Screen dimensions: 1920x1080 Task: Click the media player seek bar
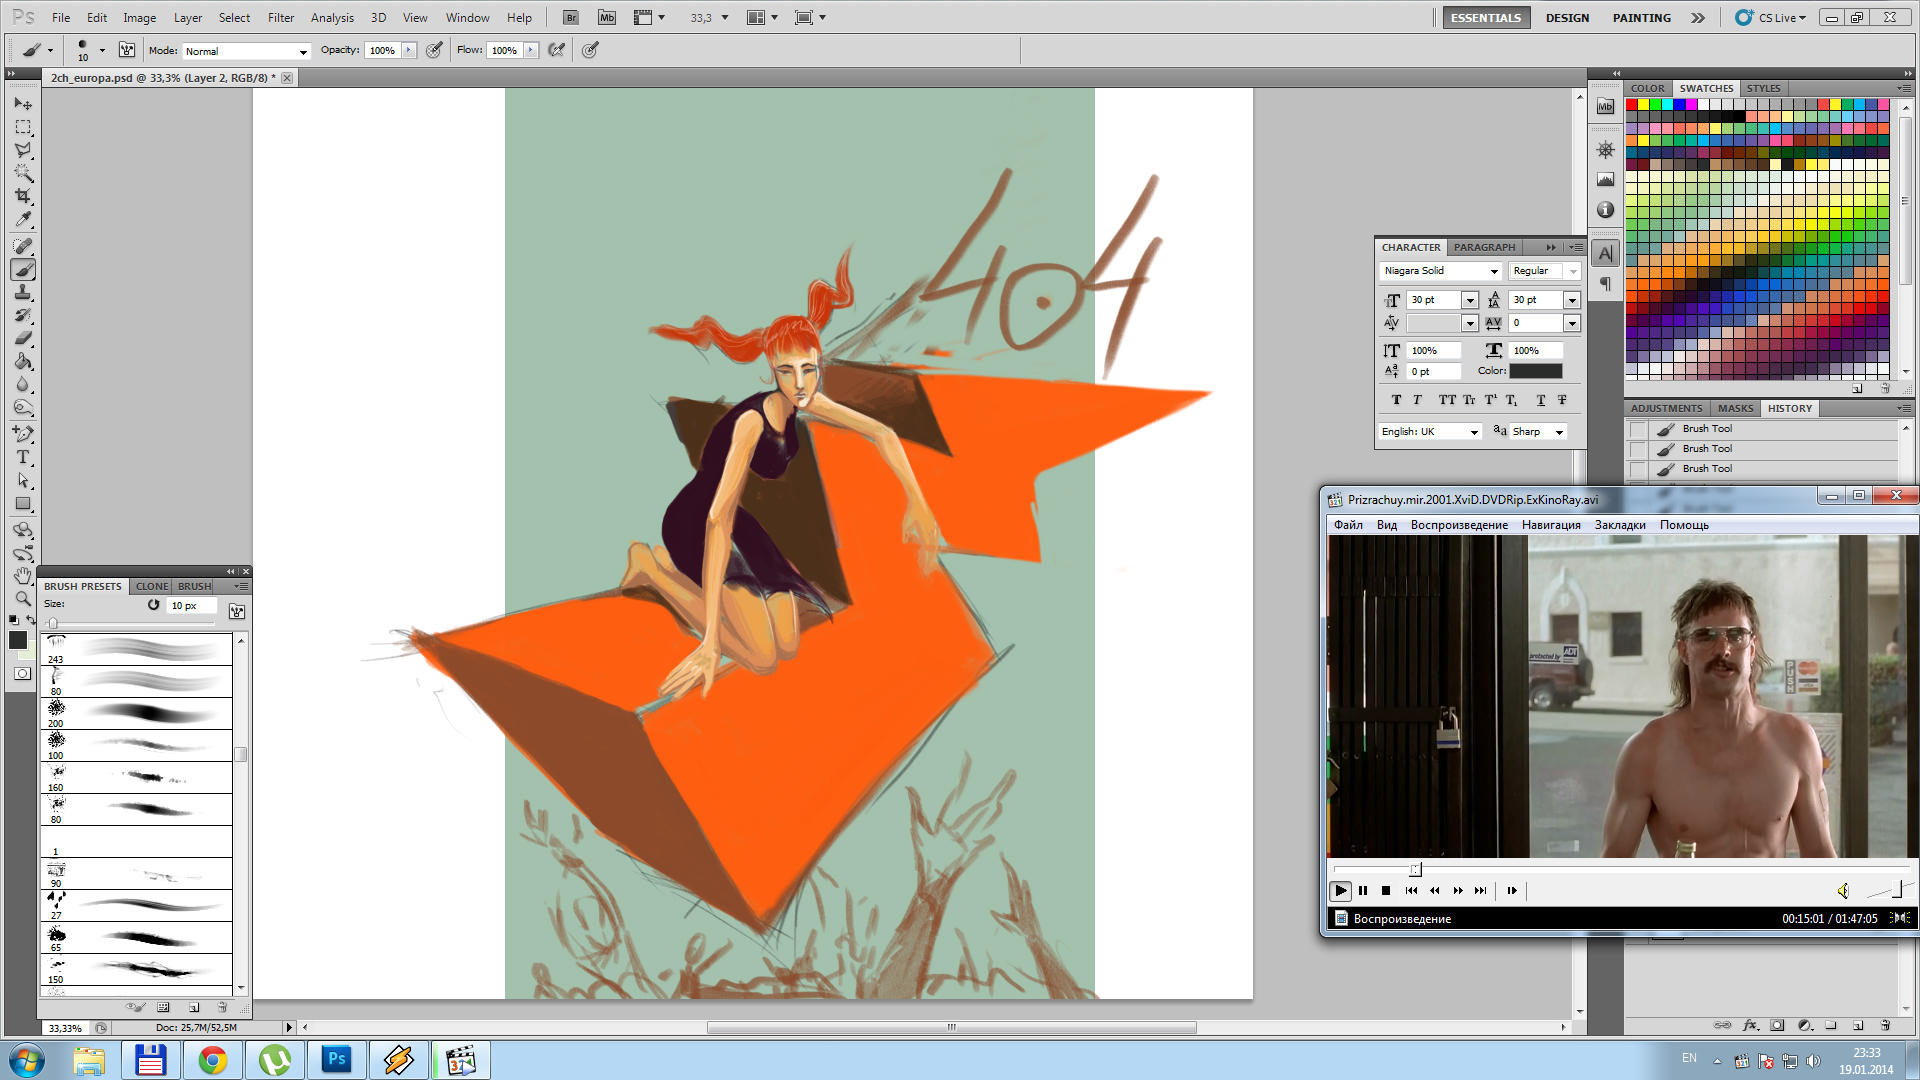pos(1622,868)
